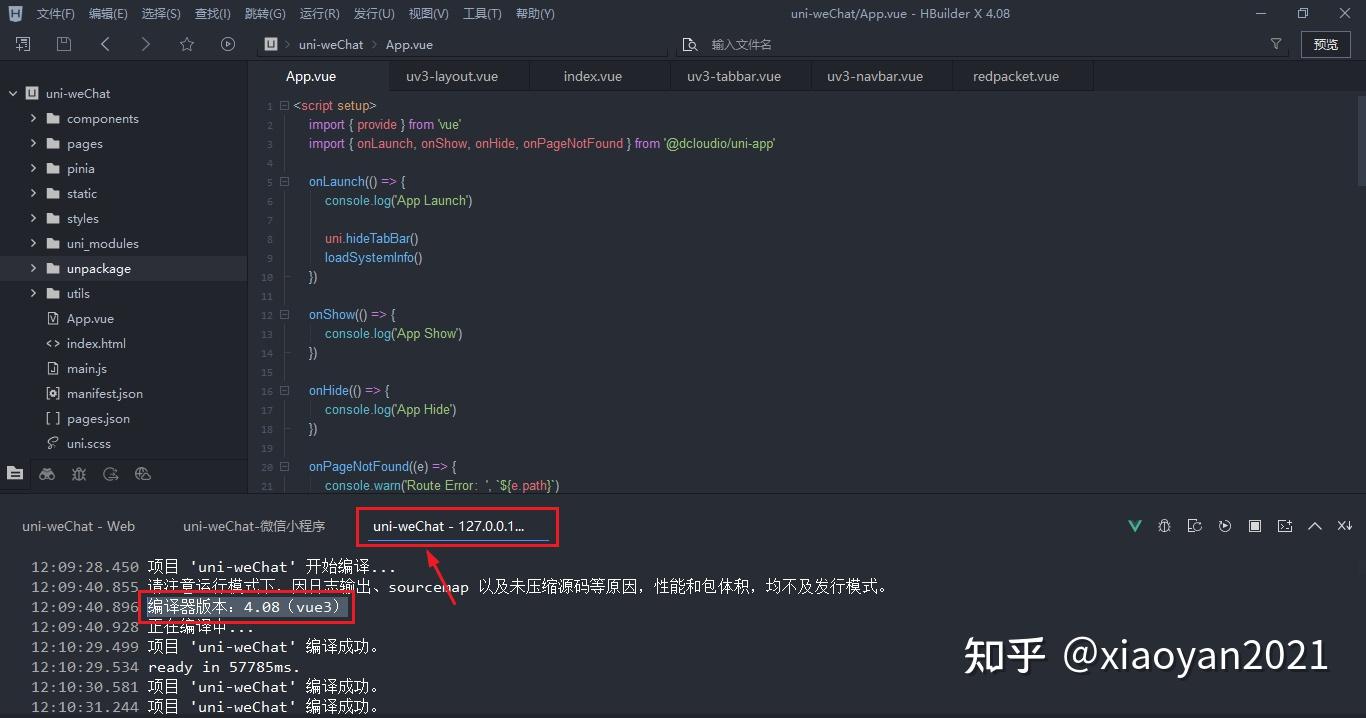This screenshot has width=1366, height=718.
Task: Click the 预览 button
Action: (1325, 44)
